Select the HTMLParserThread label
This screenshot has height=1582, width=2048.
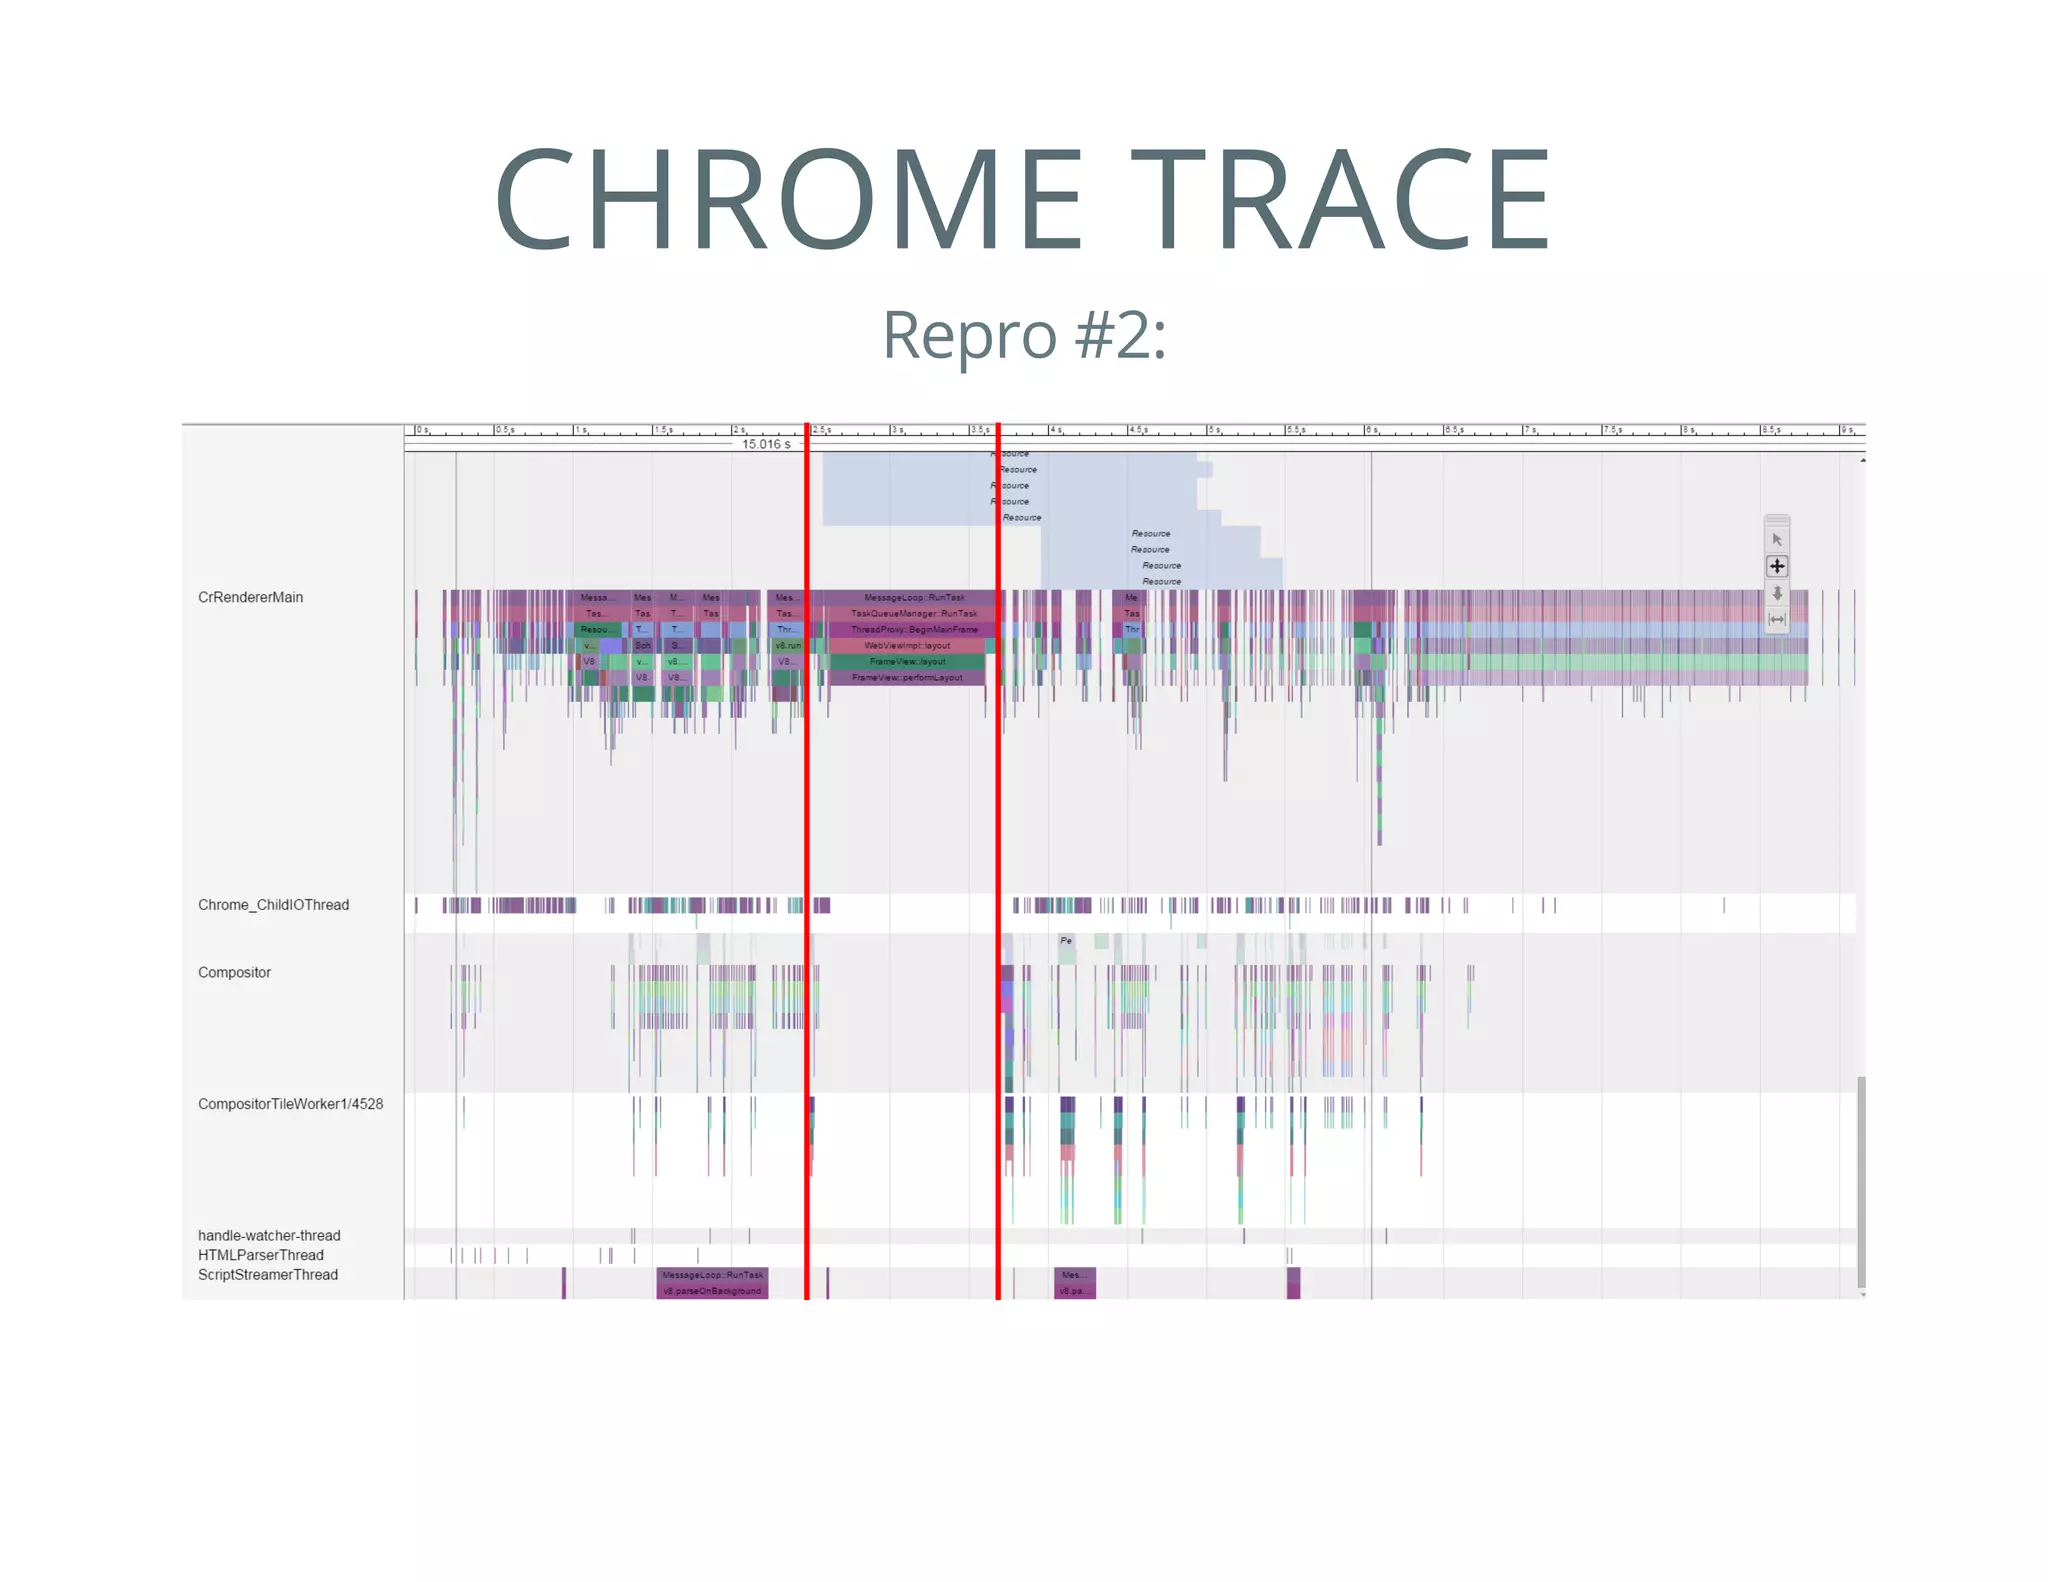click(260, 1255)
